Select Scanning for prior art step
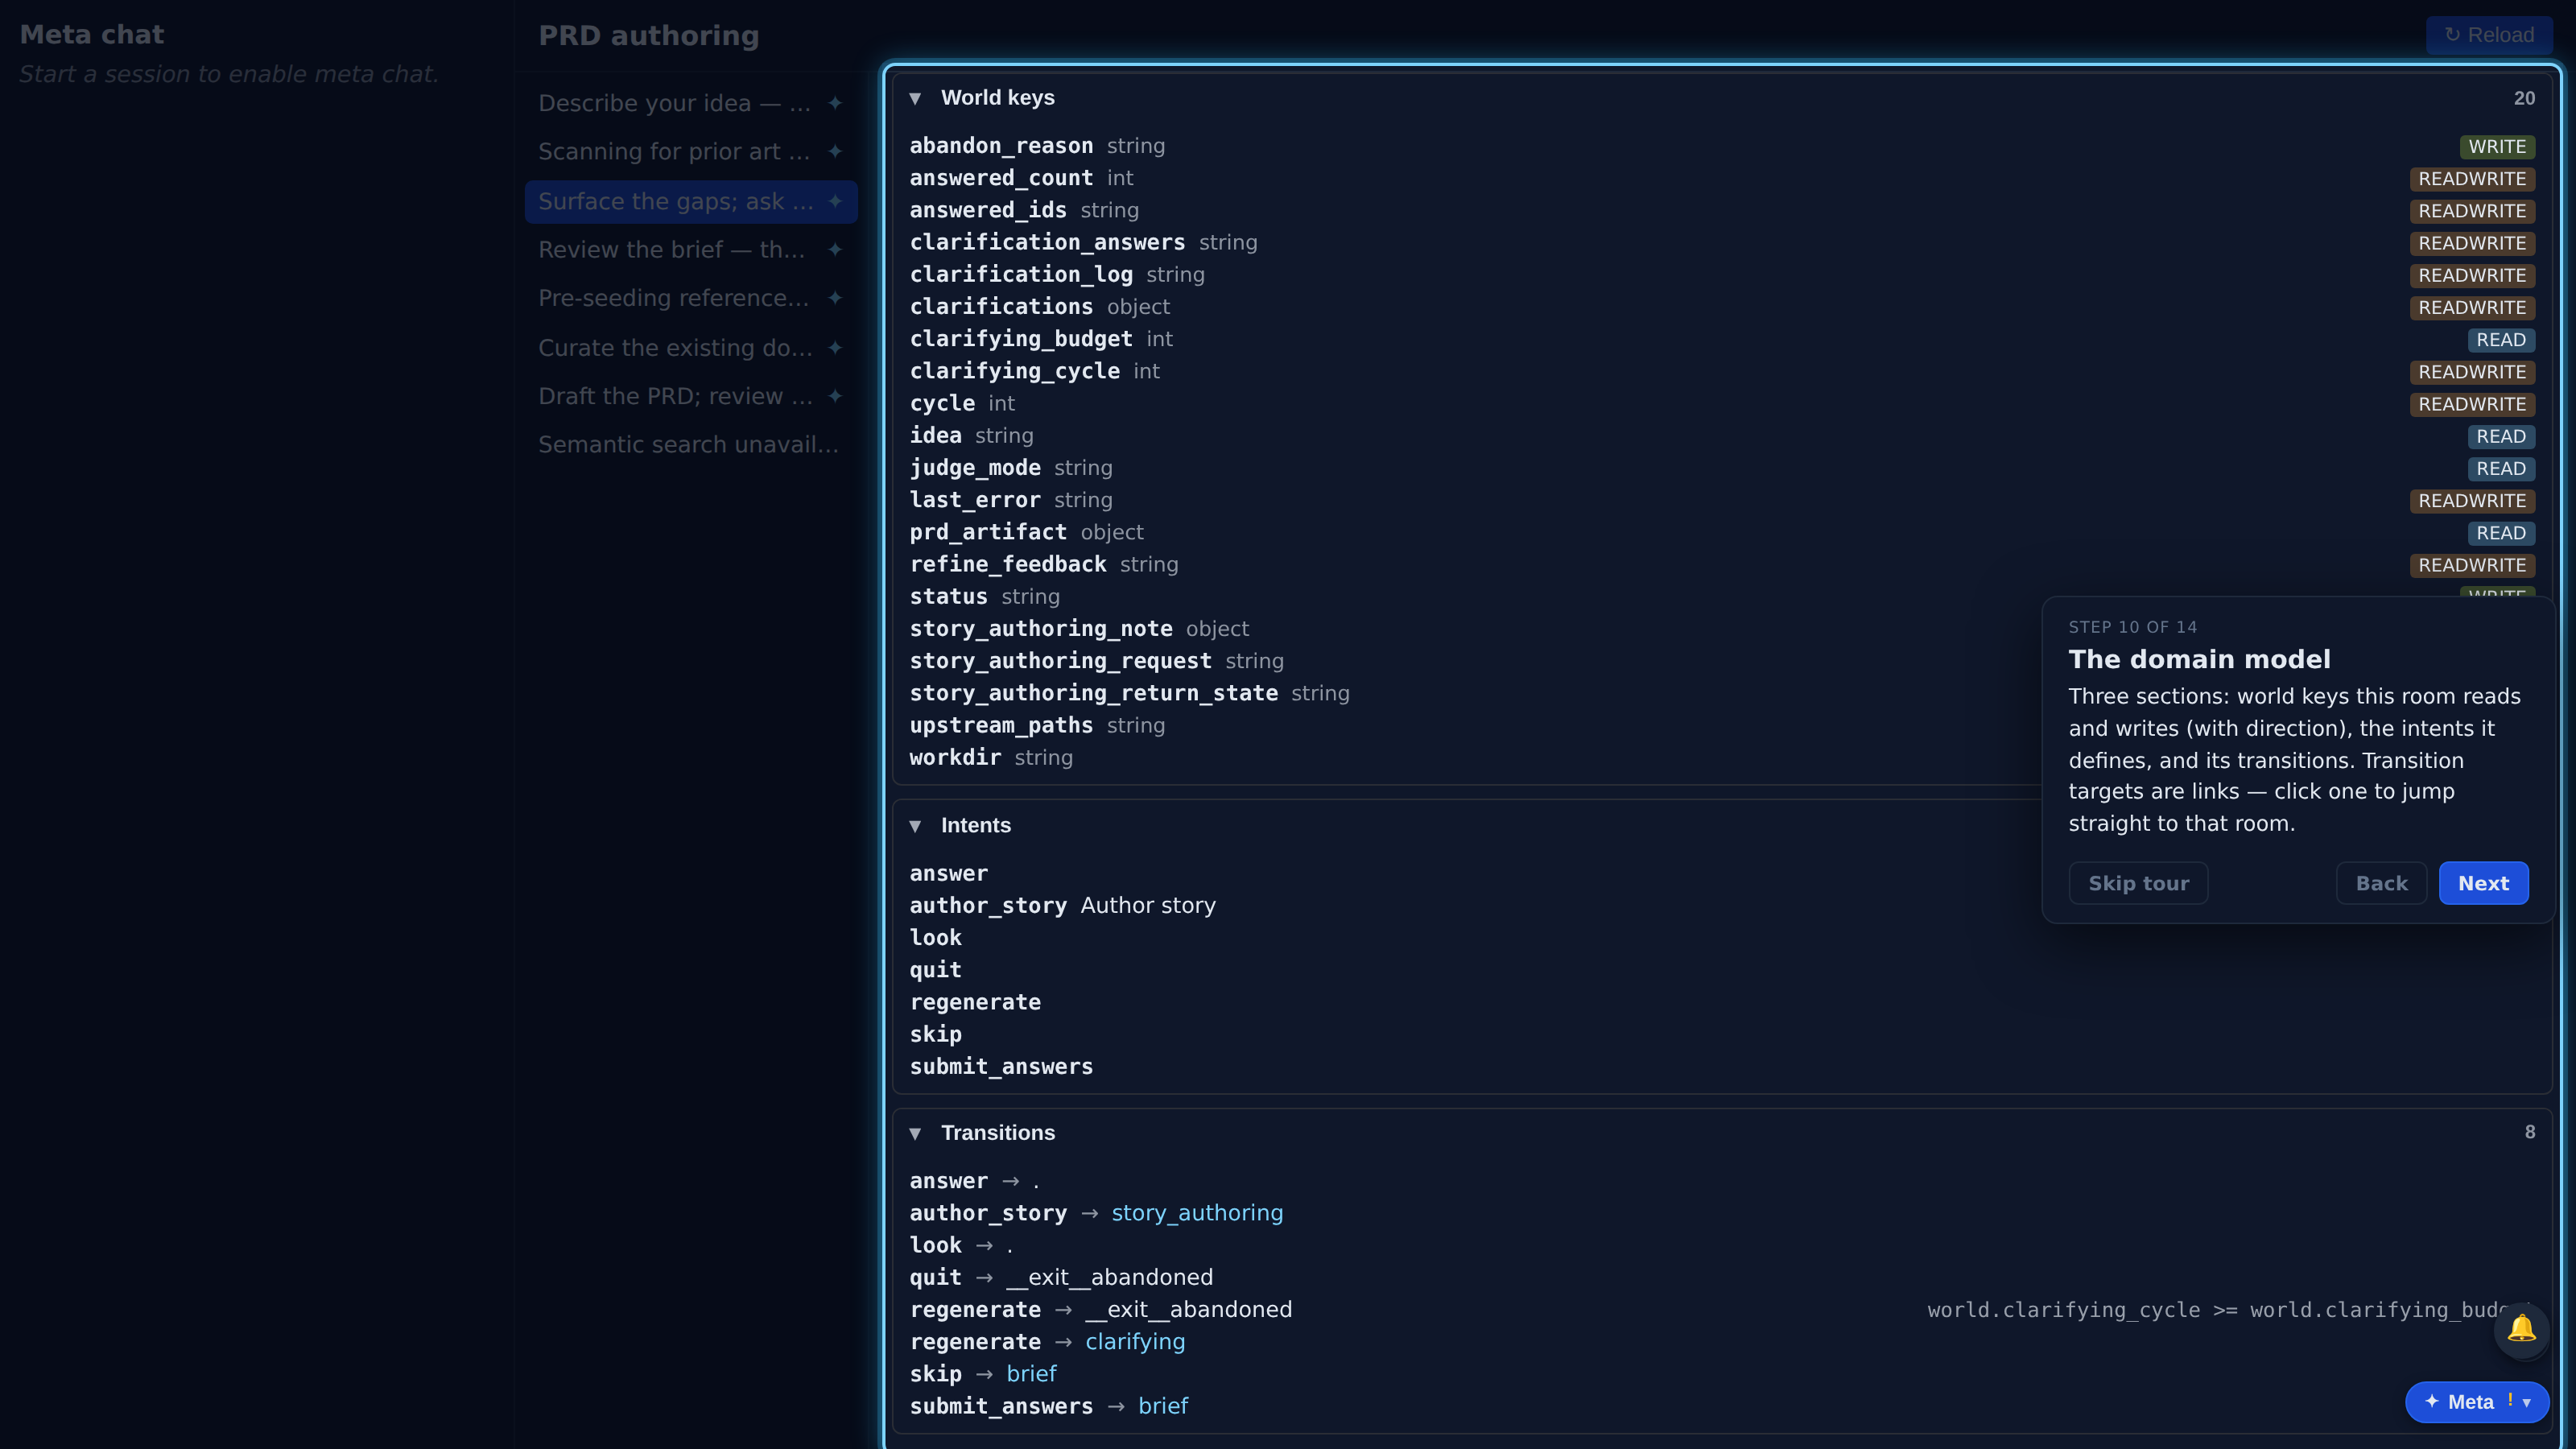2576x1449 pixels. (x=691, y=151)
